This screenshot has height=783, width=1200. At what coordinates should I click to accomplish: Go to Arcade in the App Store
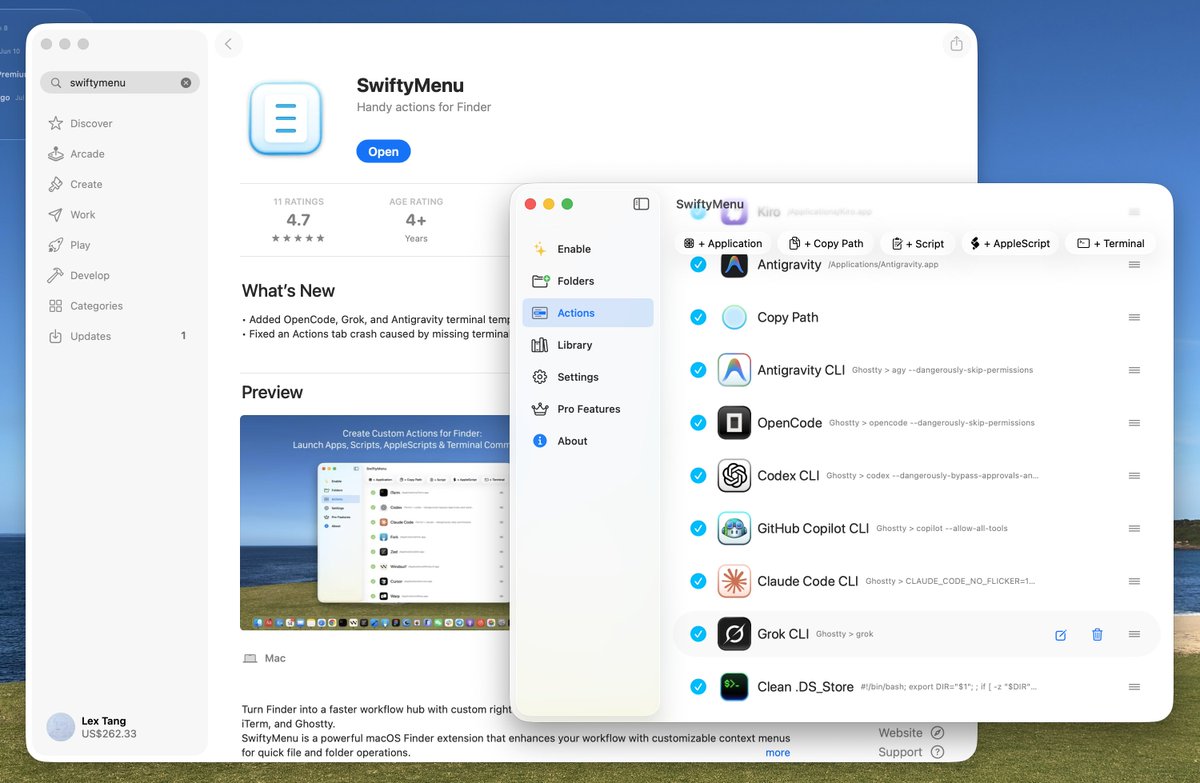click(x=118, y=154)
